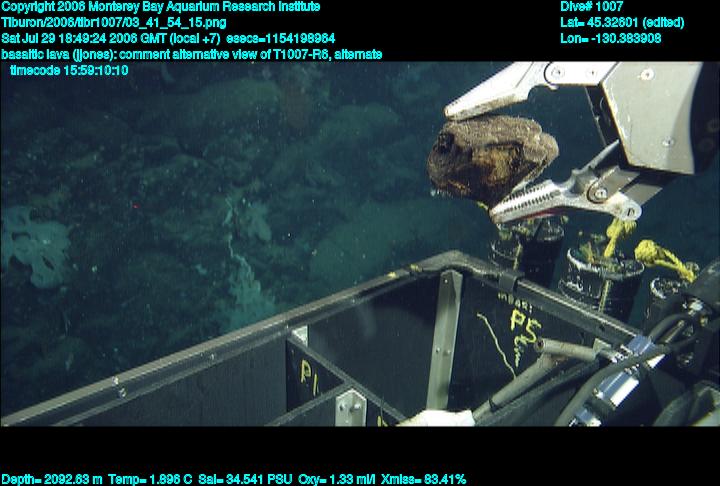Click the basaltic lava comment line
720x486 pixels.
(191, 54)
